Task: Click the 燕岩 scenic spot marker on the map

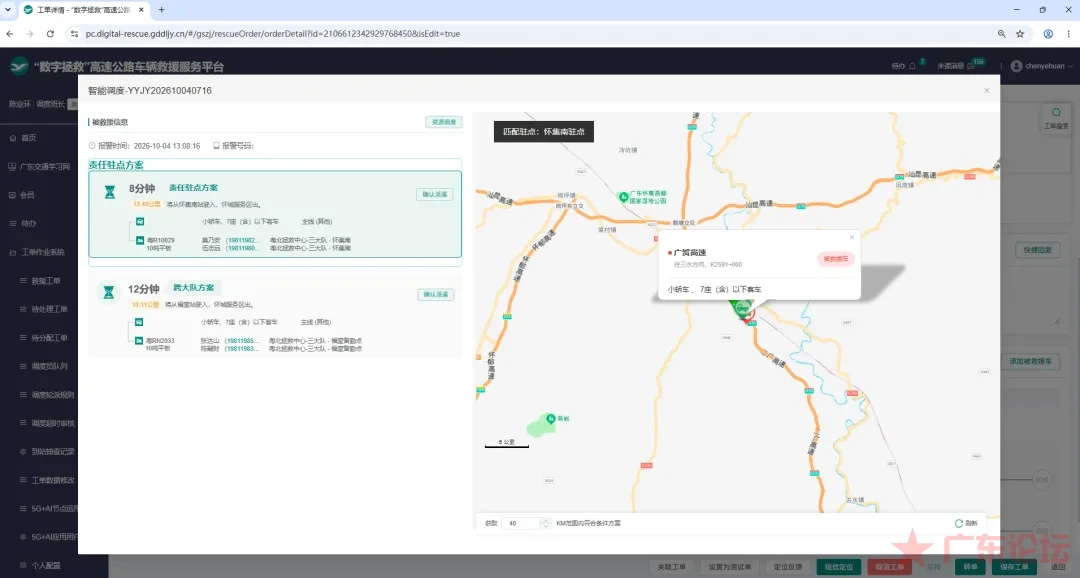Action: pos(550,418)
